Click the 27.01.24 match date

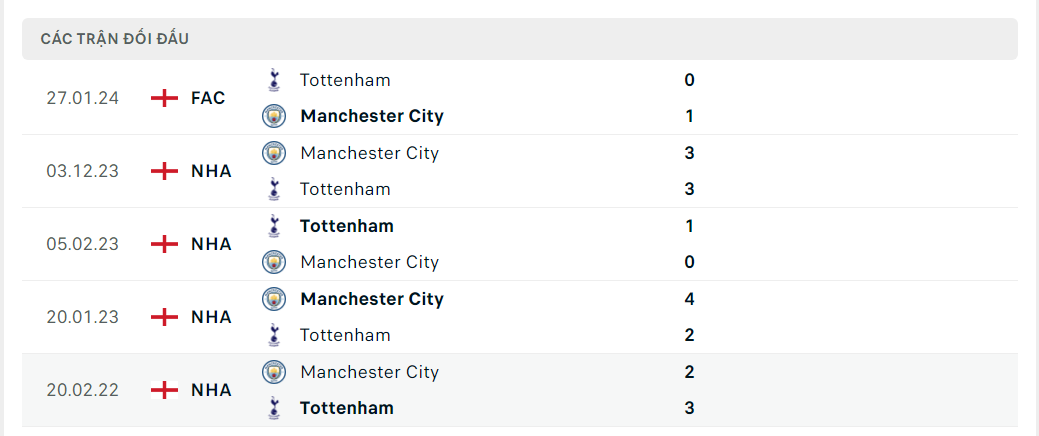(82, 98)
